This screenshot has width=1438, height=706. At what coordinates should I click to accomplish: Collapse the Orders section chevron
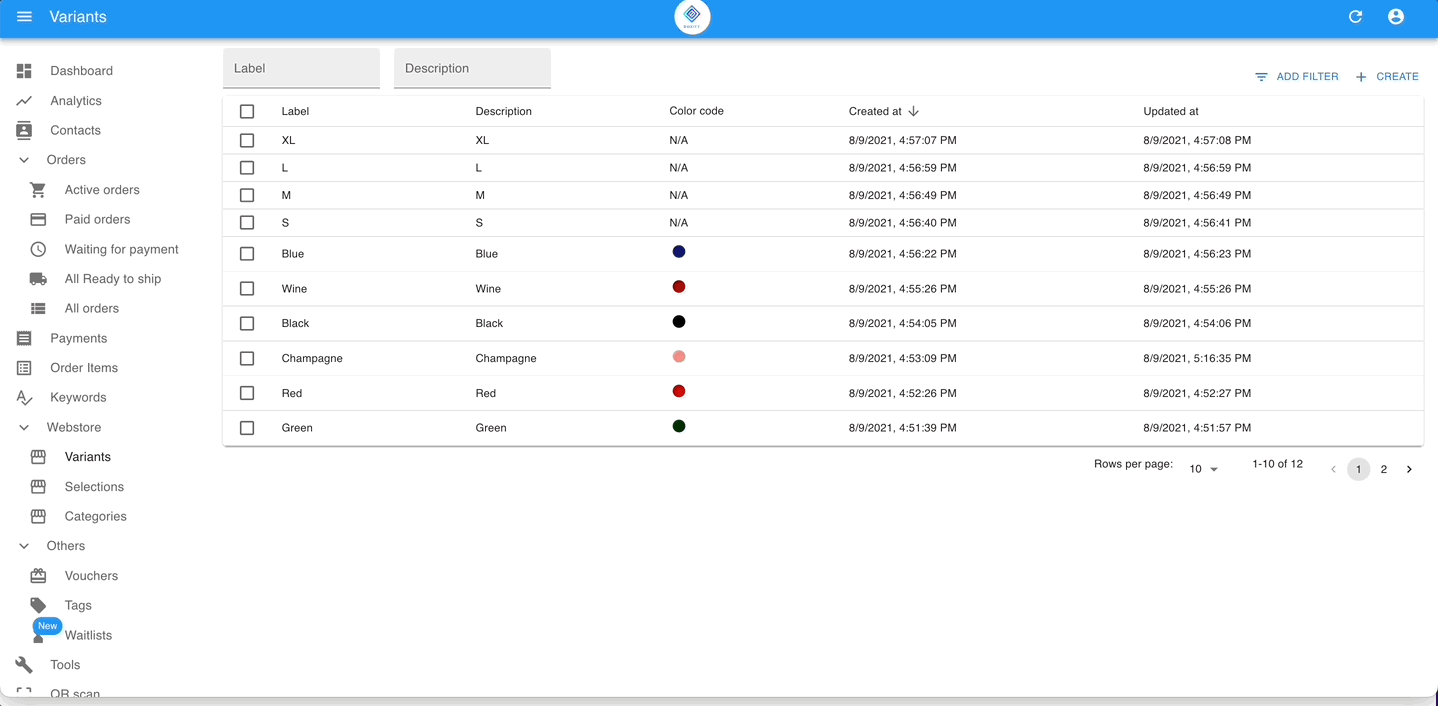click(x=24, y=160)
